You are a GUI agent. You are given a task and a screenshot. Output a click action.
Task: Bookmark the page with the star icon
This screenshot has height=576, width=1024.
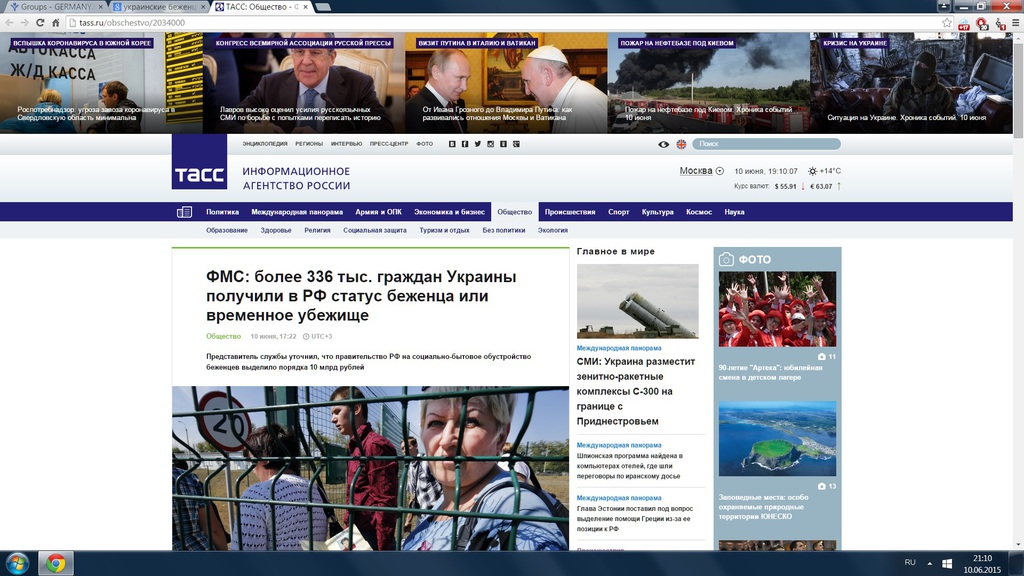pos(947,23)
